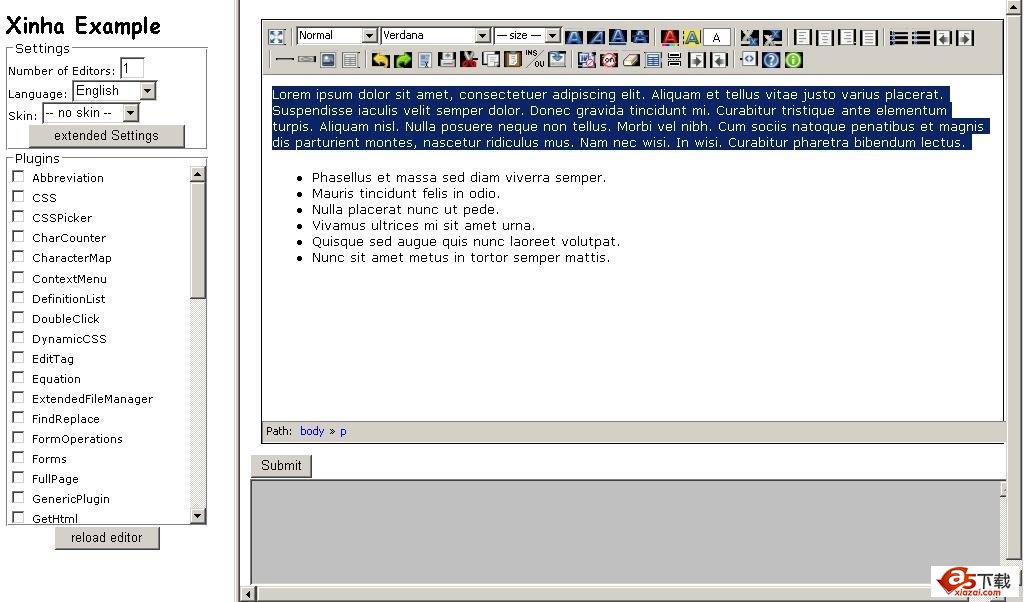Decrease indent with outdent icon
The image size is (1024, 602).
pyautogui.click(x=943, y=38)
